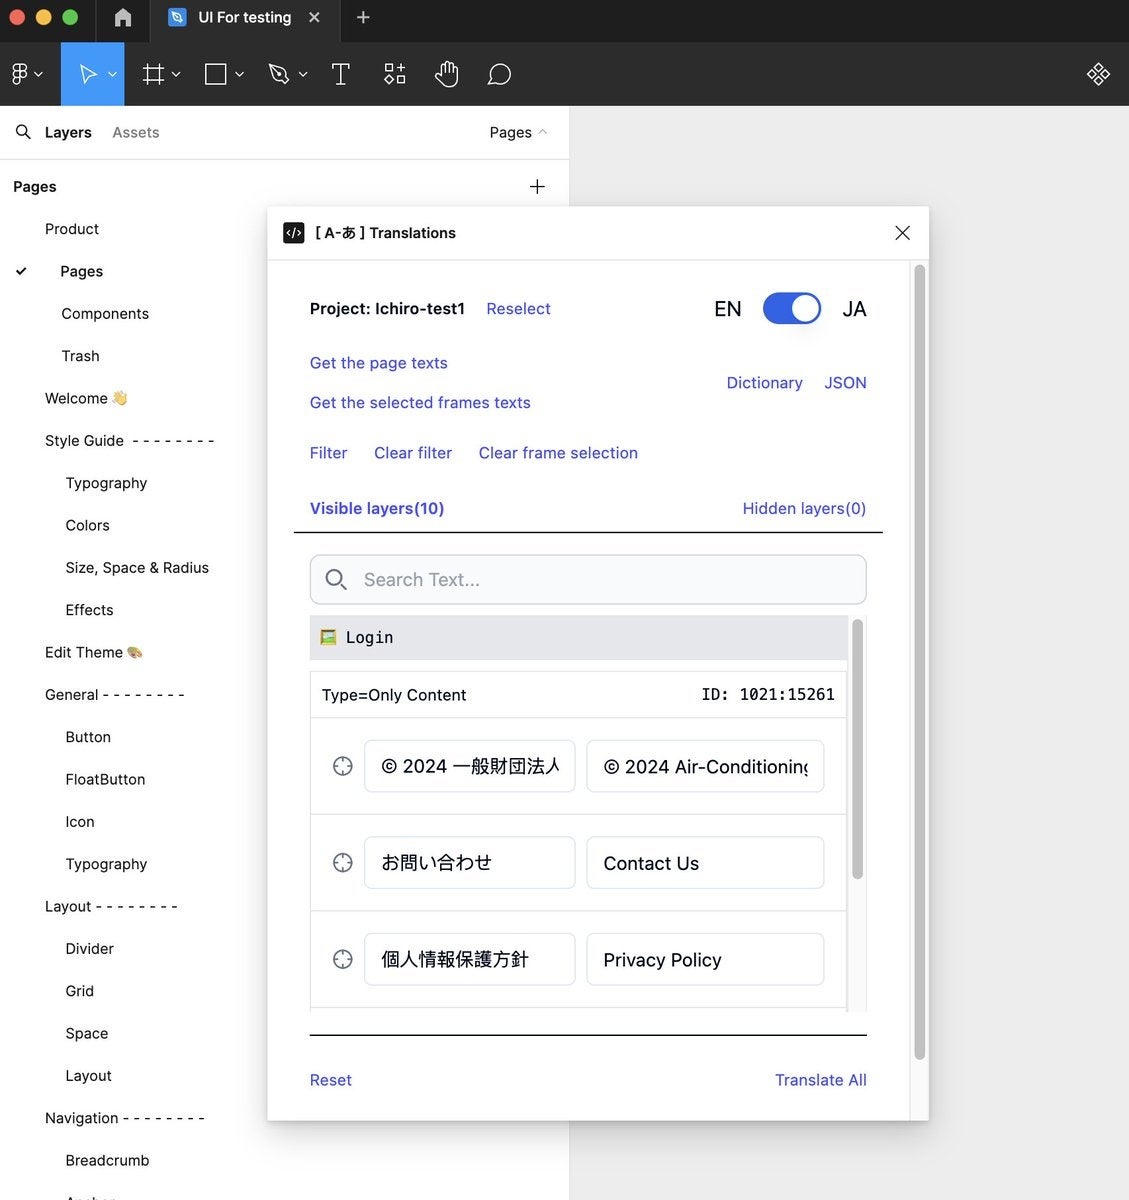Open the Hidden layers(0) tab
Image resolution: width=1129 pixels, height=1200 pixels.
pyautogui.click(x=803, y=509)
